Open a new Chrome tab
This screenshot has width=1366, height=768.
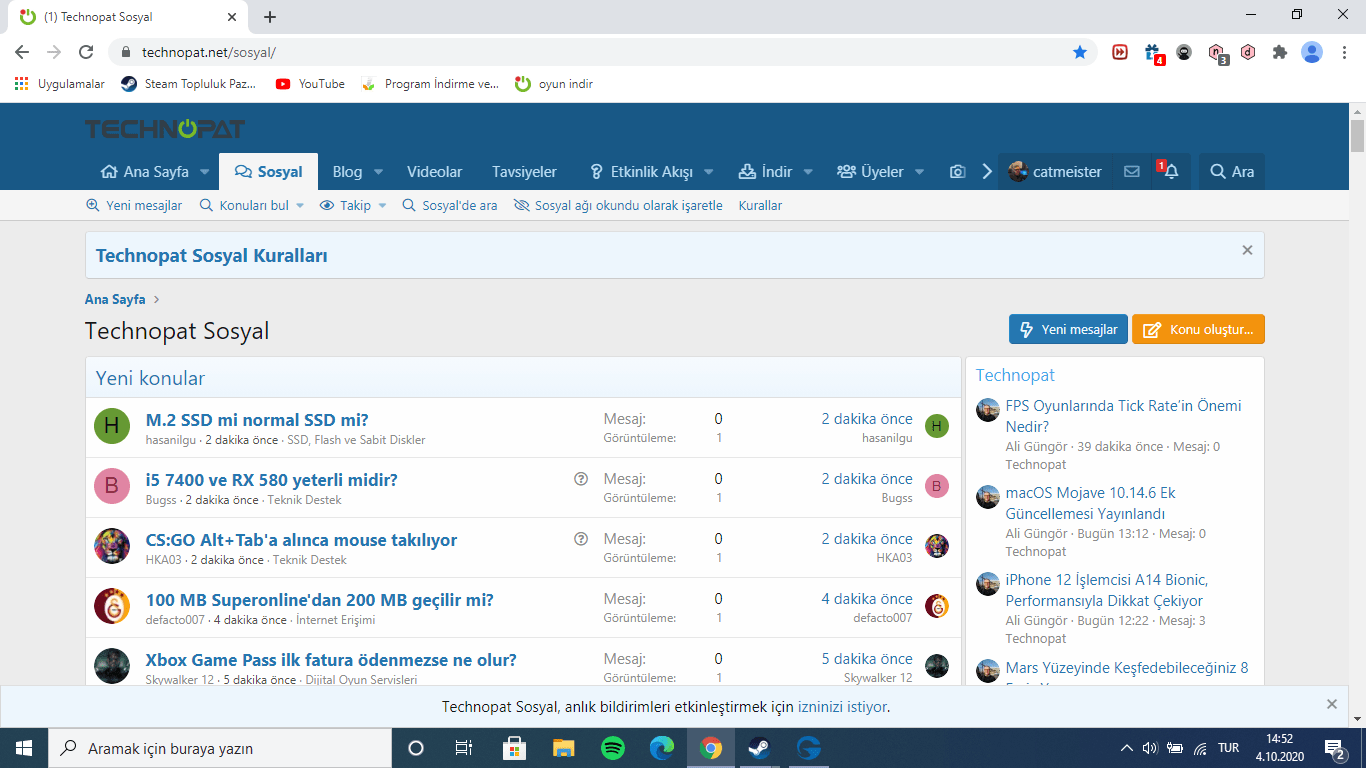pyautogui.click(x=270, y=17)
